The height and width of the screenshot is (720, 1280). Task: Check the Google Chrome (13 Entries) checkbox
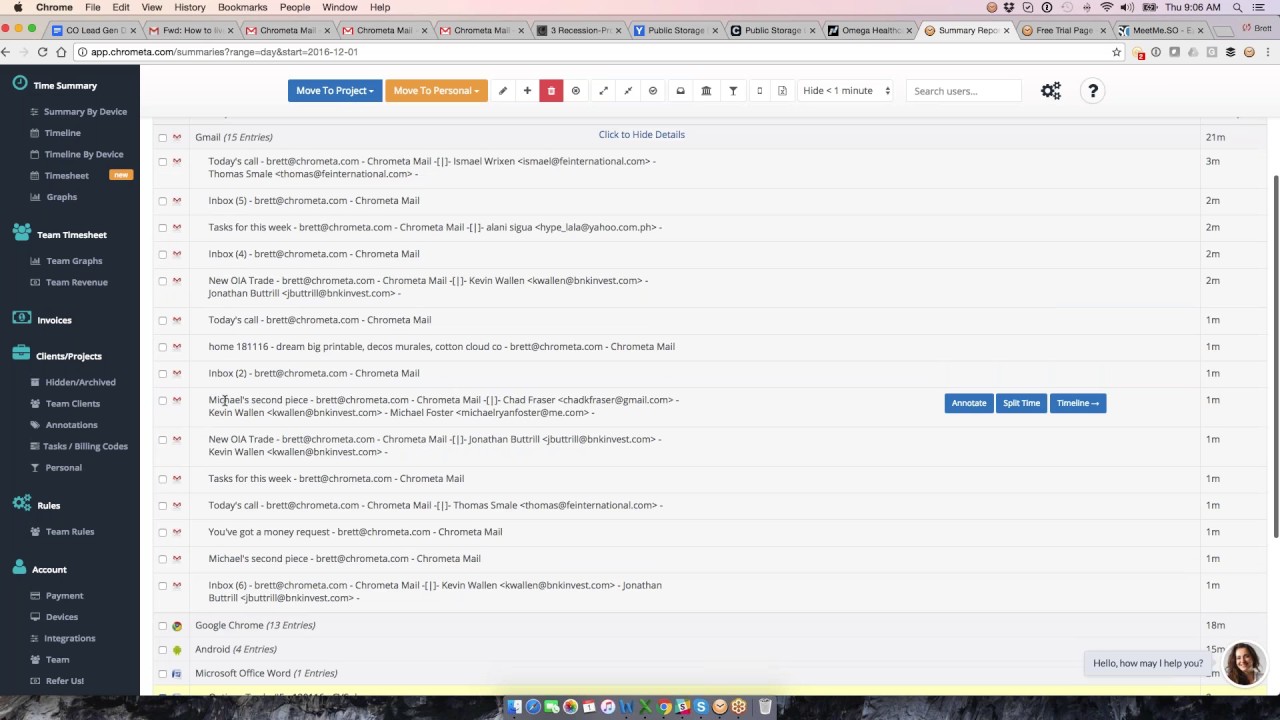pos(162,626)
